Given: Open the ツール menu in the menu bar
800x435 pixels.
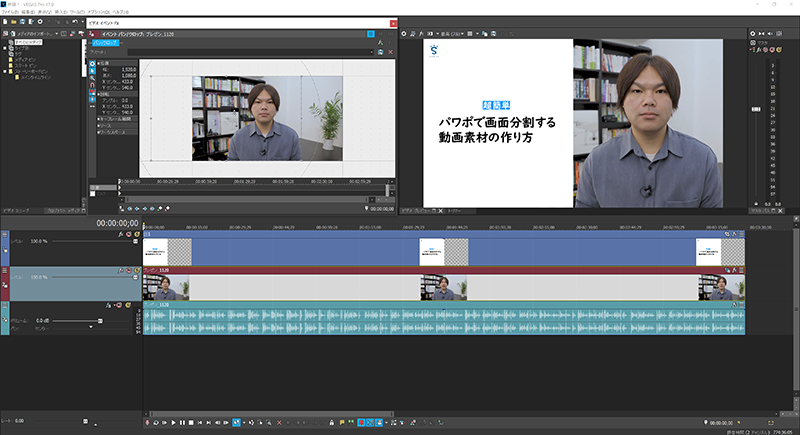Looking at the screenshot, I should click(77, 12).
